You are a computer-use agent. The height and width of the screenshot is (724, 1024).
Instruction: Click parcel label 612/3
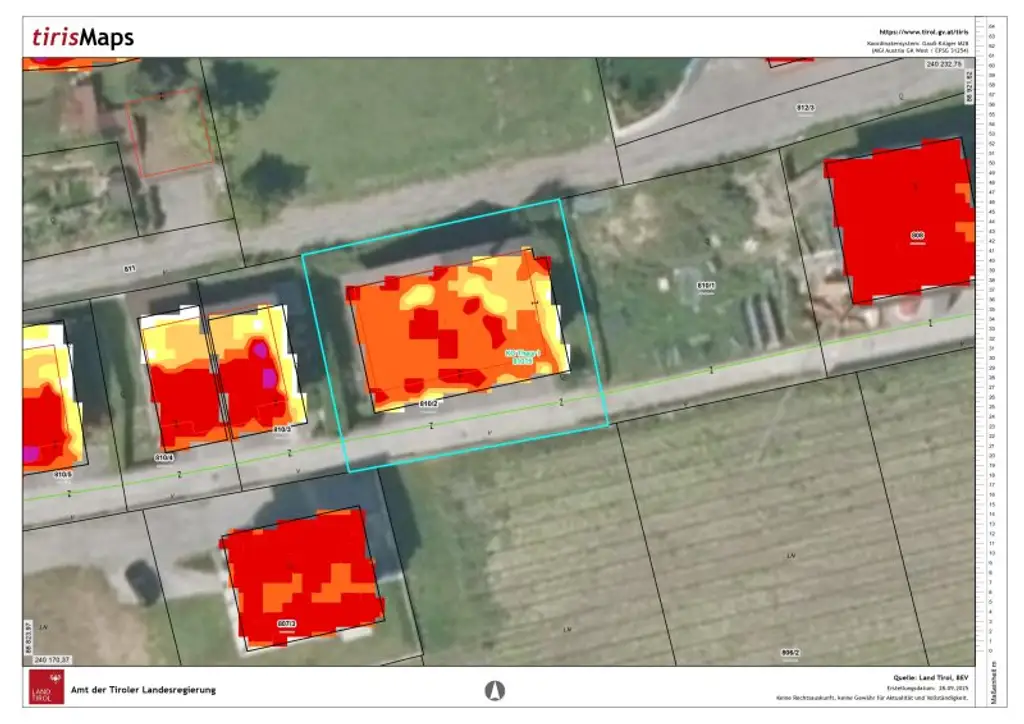[806, 107]
